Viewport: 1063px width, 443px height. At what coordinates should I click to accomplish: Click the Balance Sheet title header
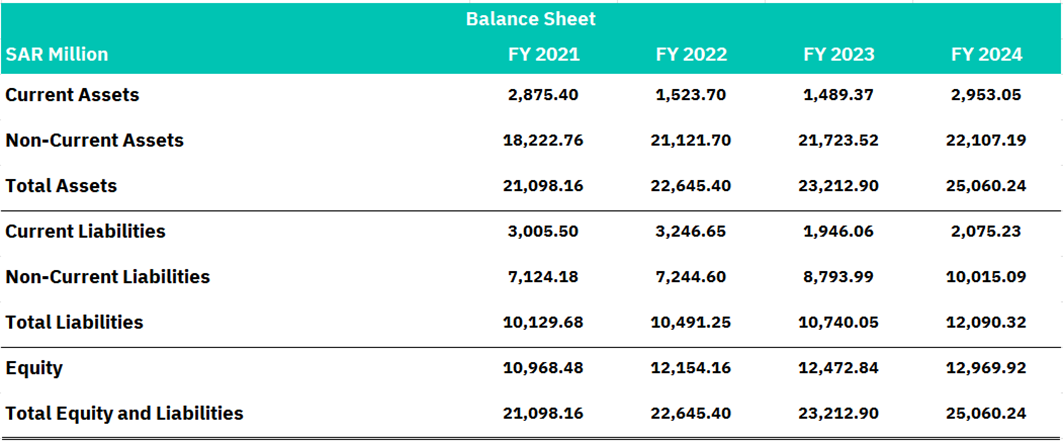(x=530, y=19)
